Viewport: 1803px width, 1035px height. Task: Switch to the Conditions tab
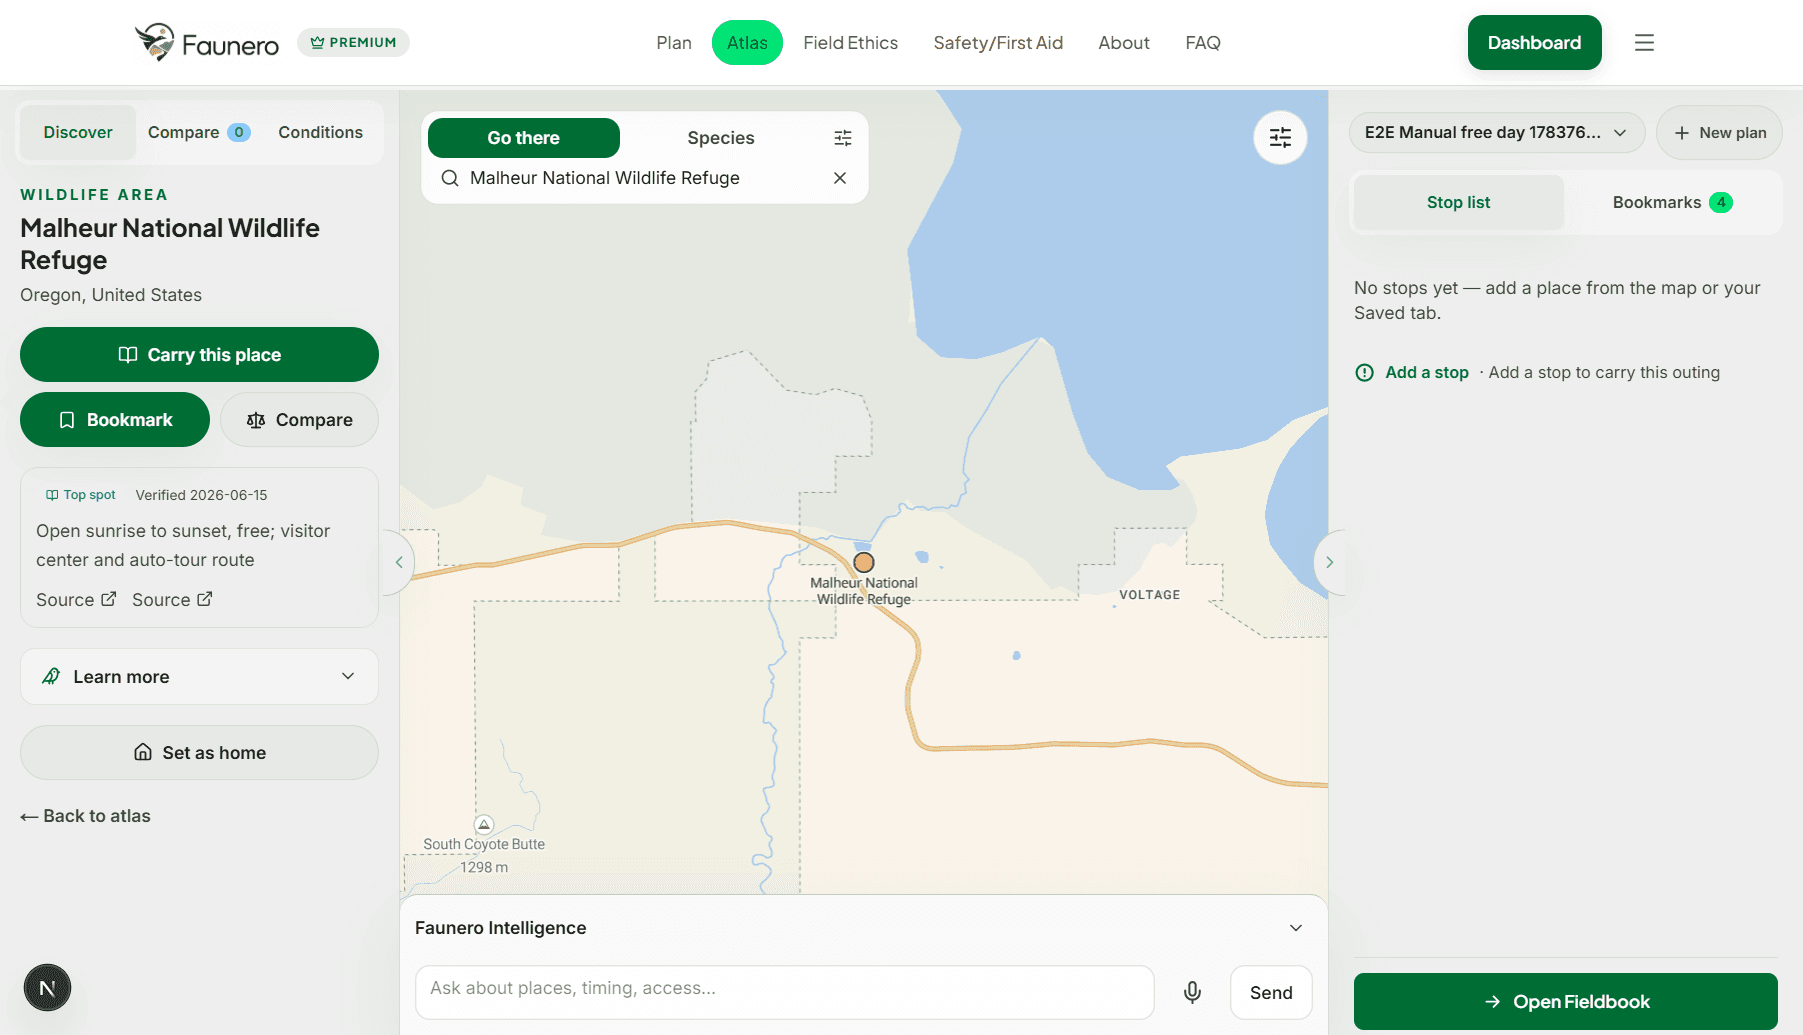click(x=320, y=132)
